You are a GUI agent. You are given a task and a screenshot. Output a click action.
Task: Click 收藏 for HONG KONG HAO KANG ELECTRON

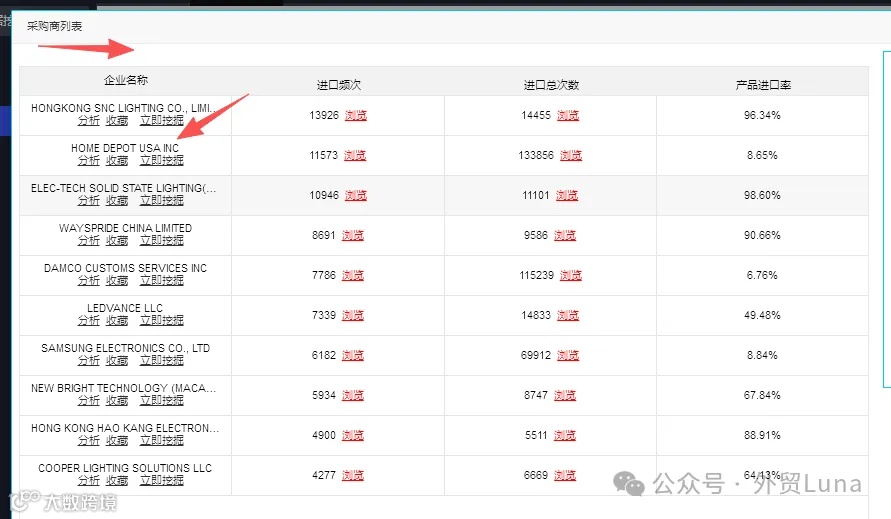(x=117, y=441)
